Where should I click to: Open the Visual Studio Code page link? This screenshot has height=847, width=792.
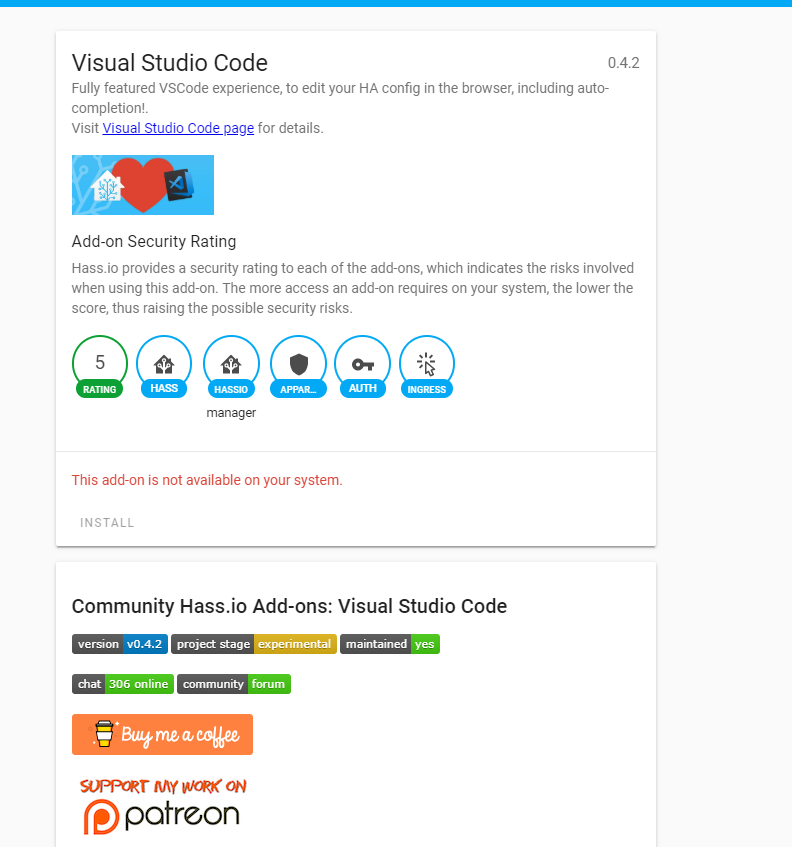click(177, 127)
